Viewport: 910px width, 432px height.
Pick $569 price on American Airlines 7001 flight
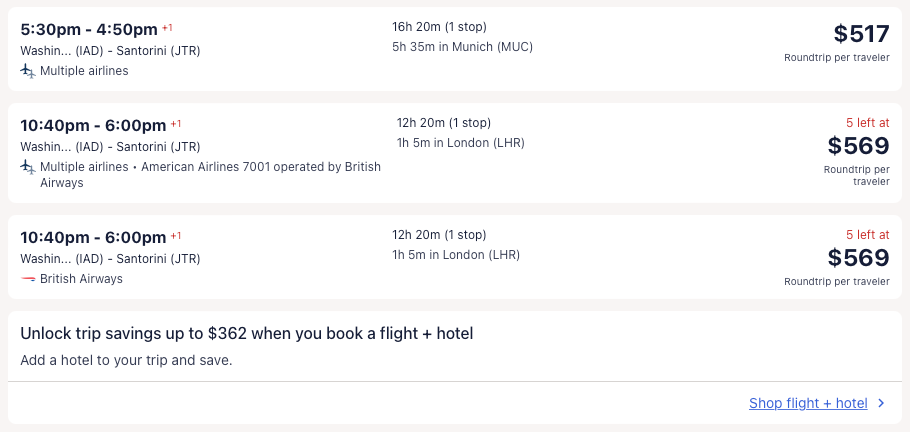858,146
